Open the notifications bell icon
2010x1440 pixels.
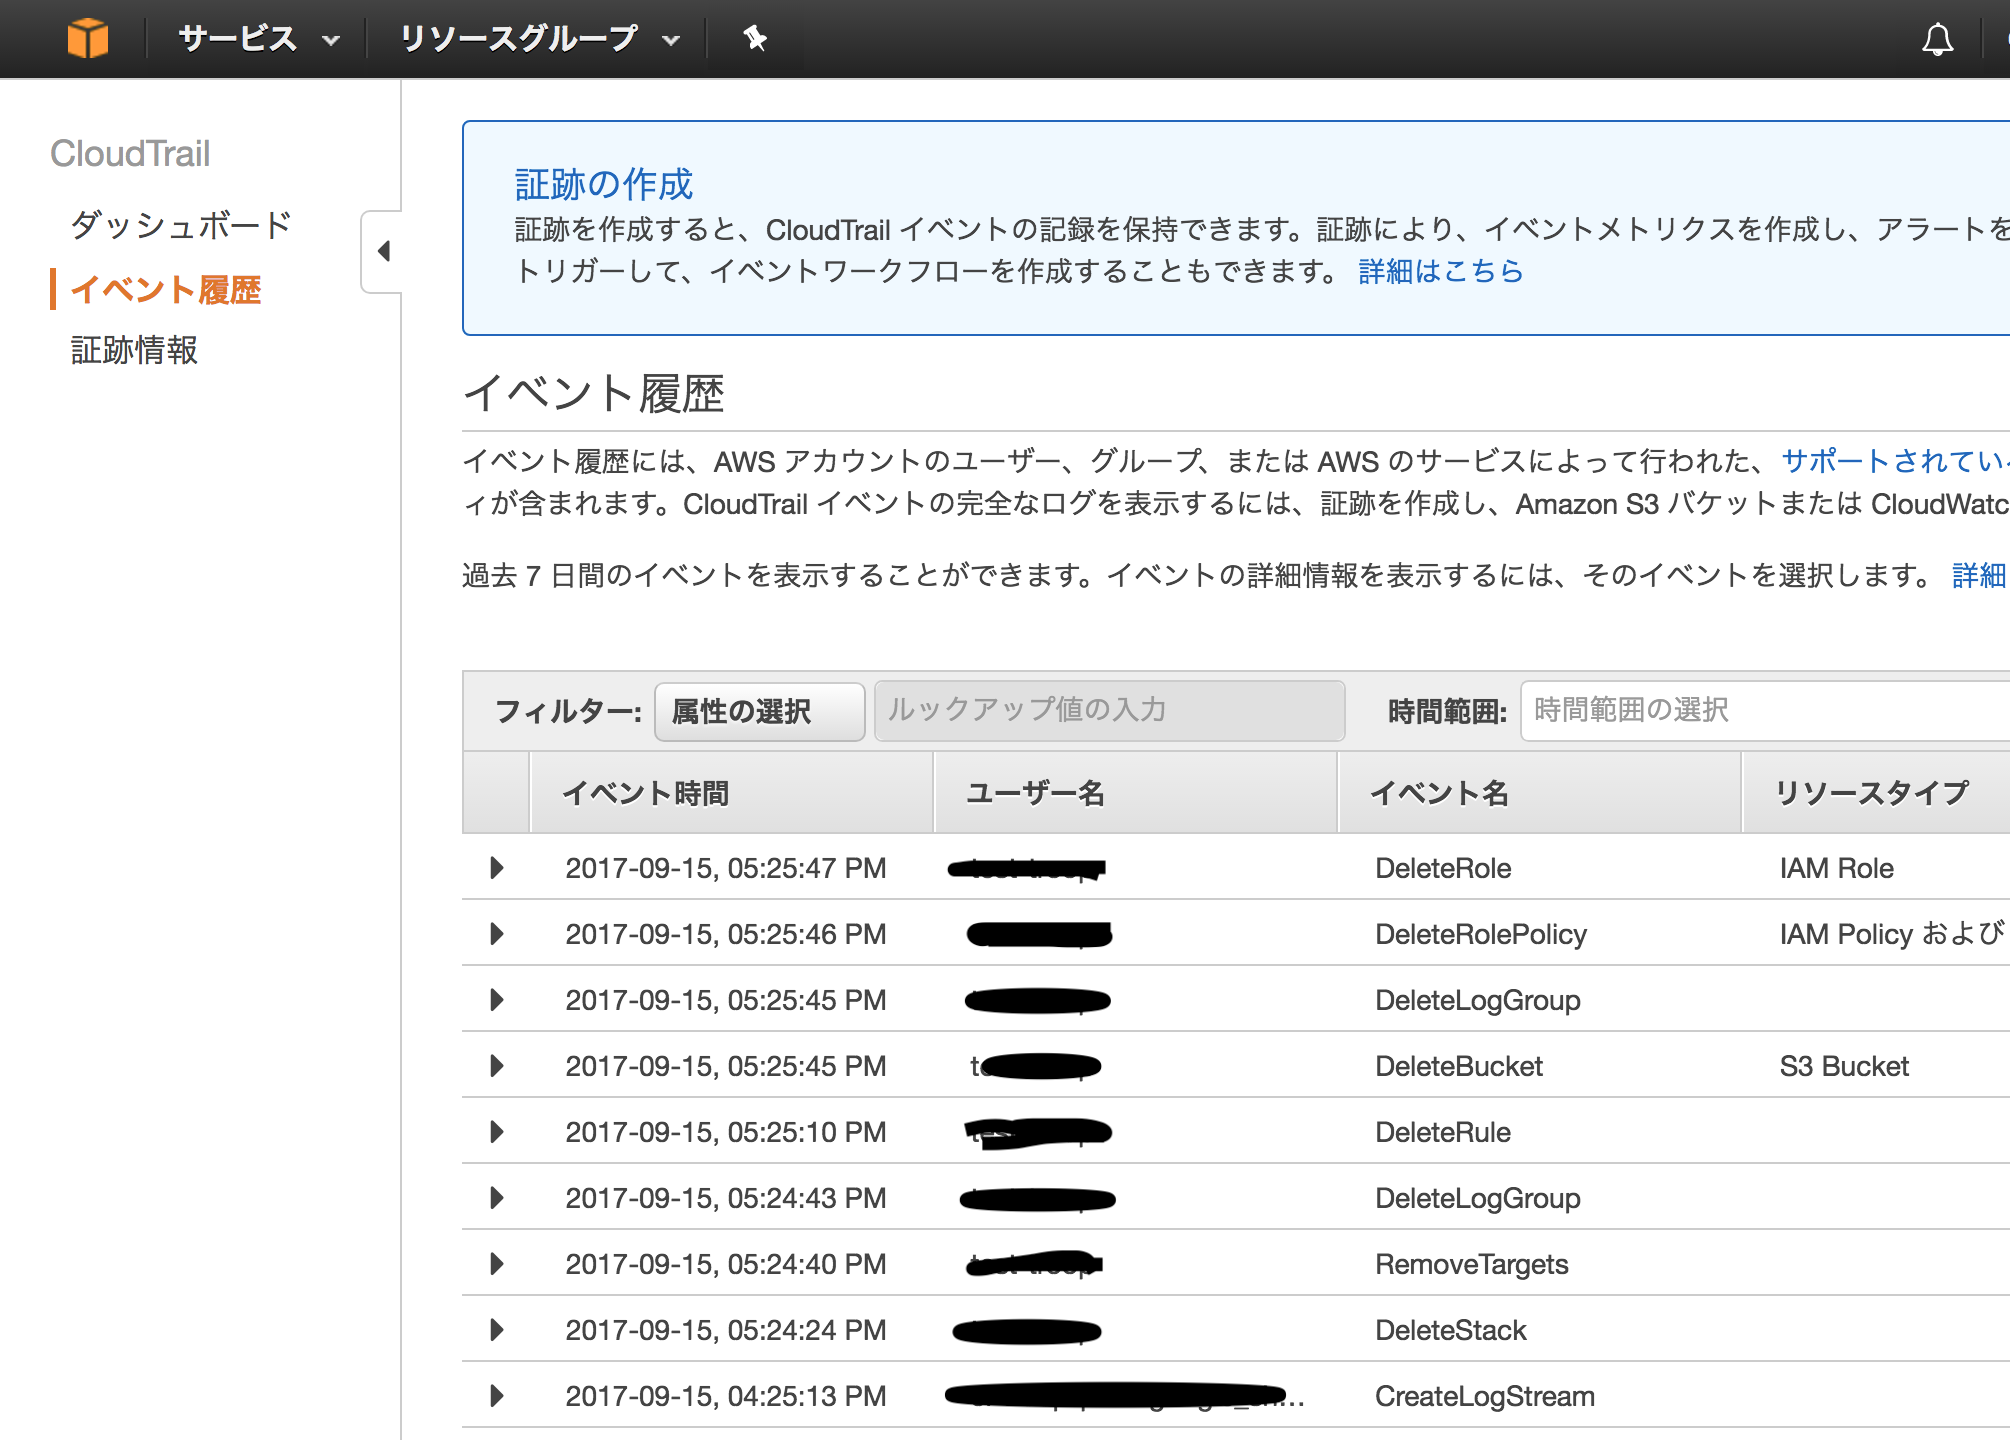1937,38
